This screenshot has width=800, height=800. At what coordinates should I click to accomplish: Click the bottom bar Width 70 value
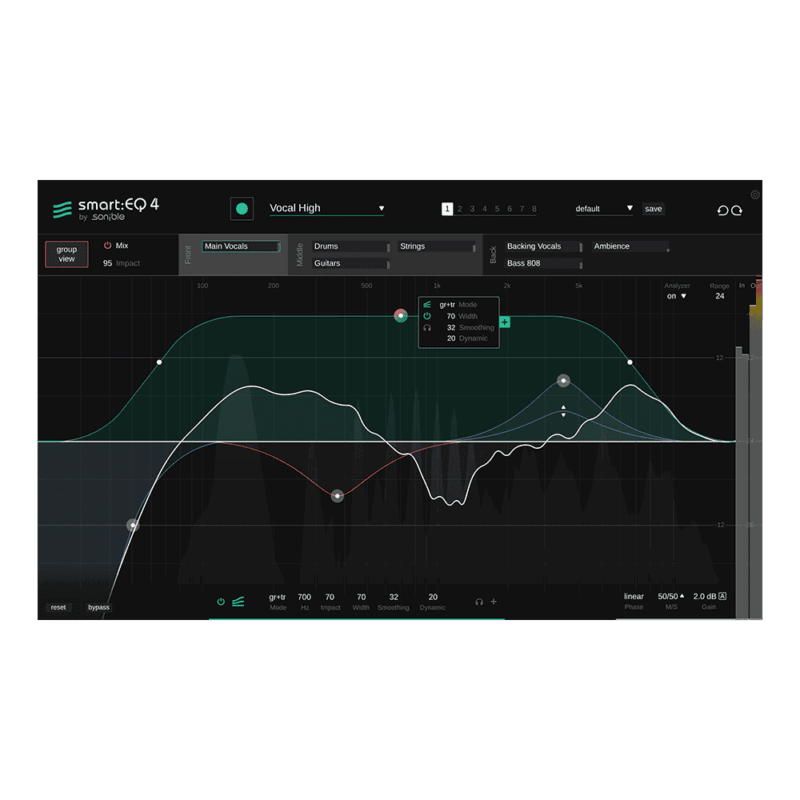361,597
